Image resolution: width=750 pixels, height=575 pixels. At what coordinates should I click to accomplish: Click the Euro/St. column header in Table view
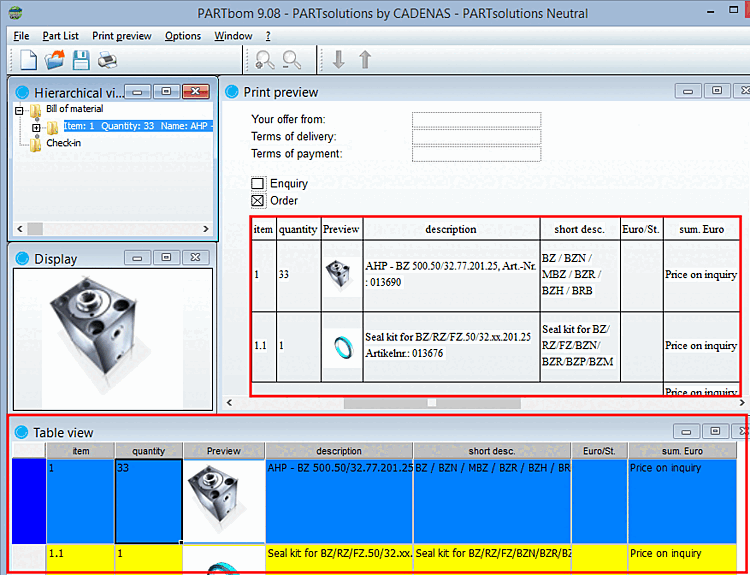599,451
